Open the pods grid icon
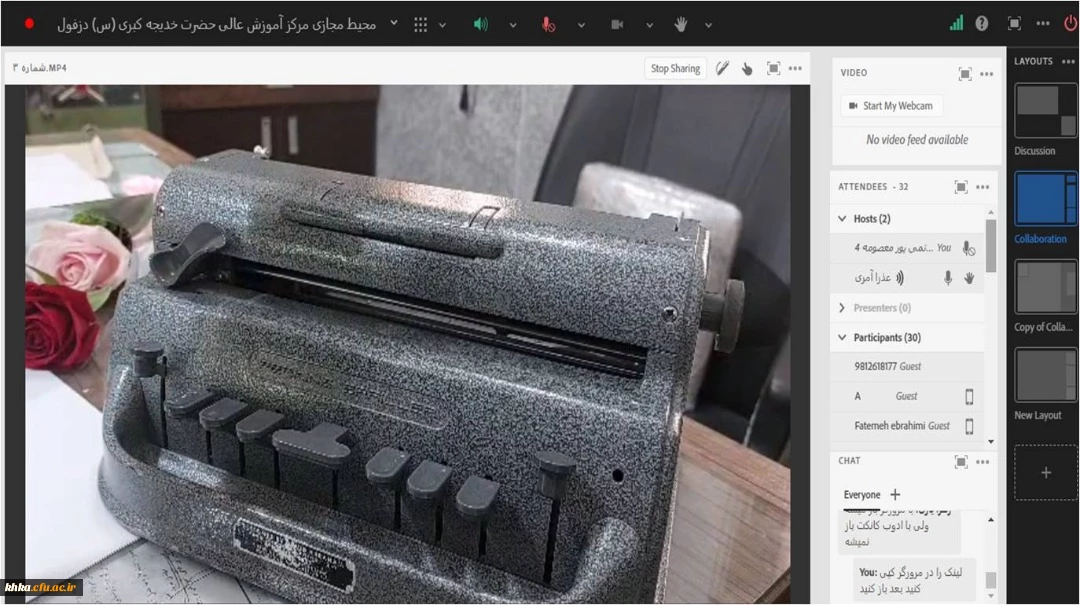1080x605 pixels. click(421, 24)
